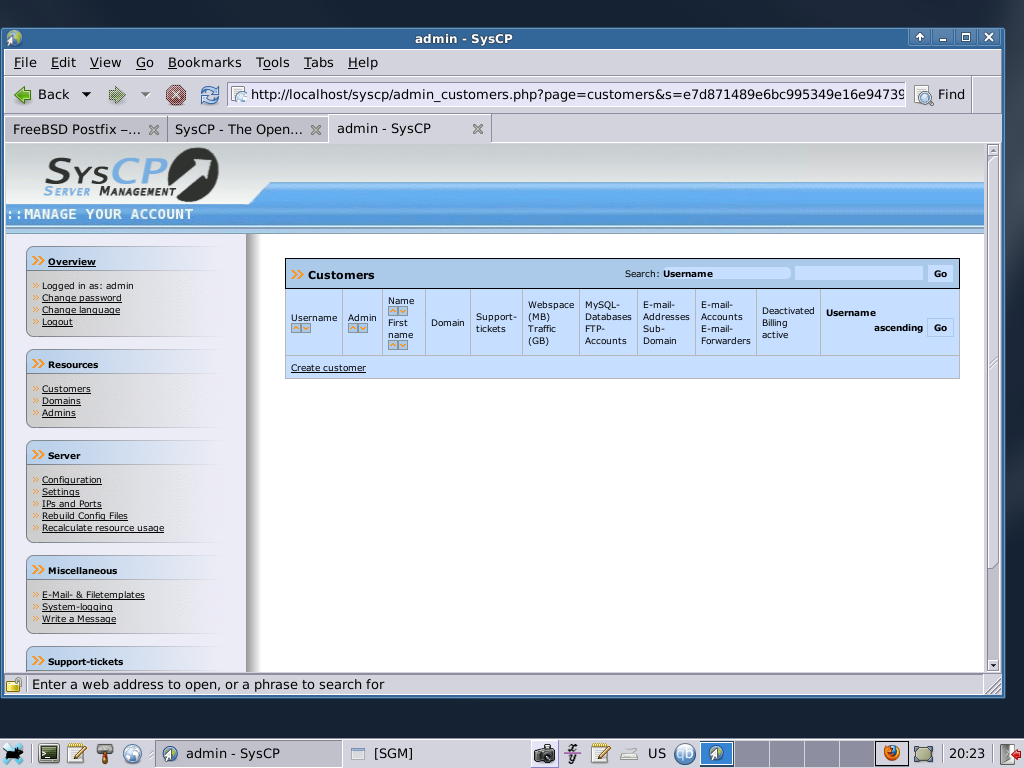Open the Back history dropdown arrow
Image resolution: width=1024 pixels, height=768 pixels.
86,95
